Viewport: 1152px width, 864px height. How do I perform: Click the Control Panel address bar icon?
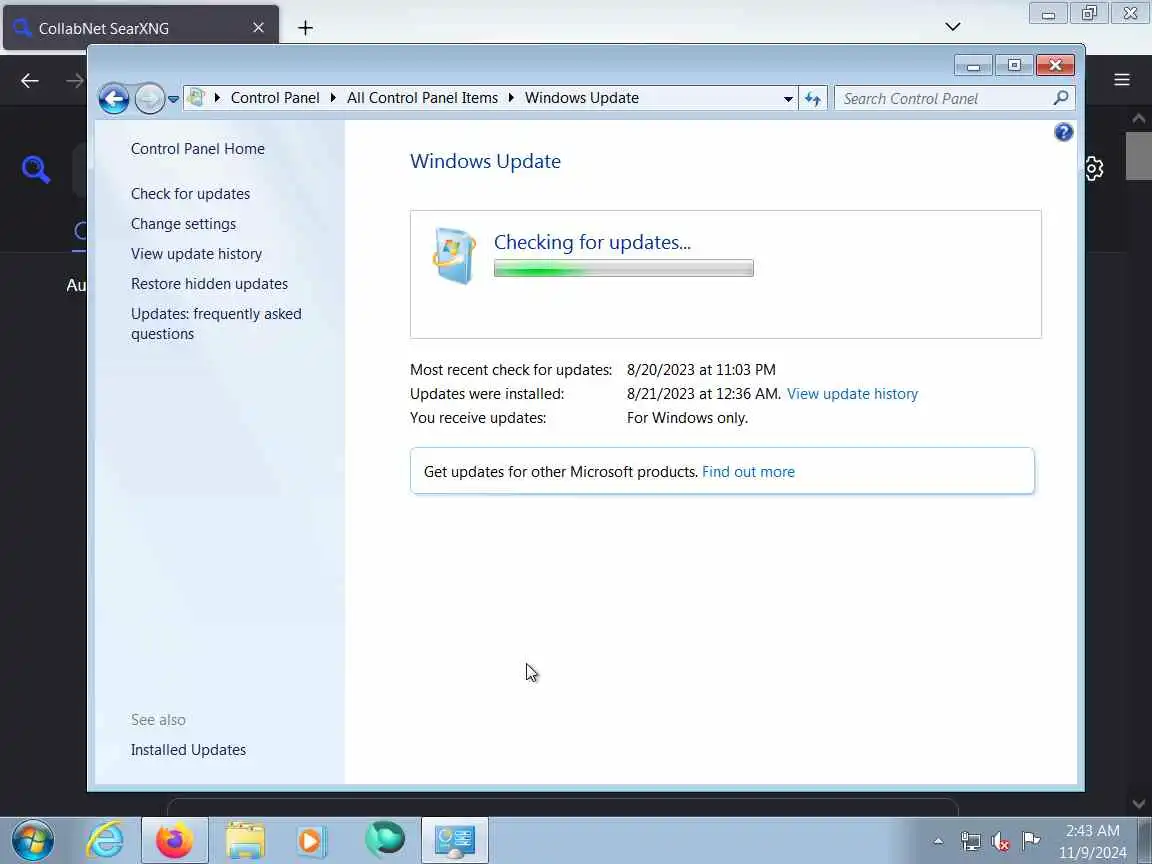[196, 97]
